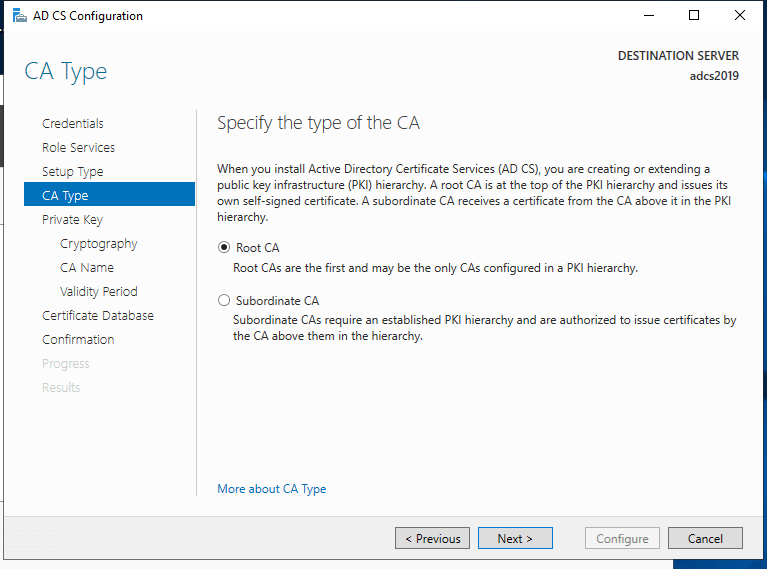Select the Root CA radio button
Screen dimensions: 767x569
click(x=224, y=248)
